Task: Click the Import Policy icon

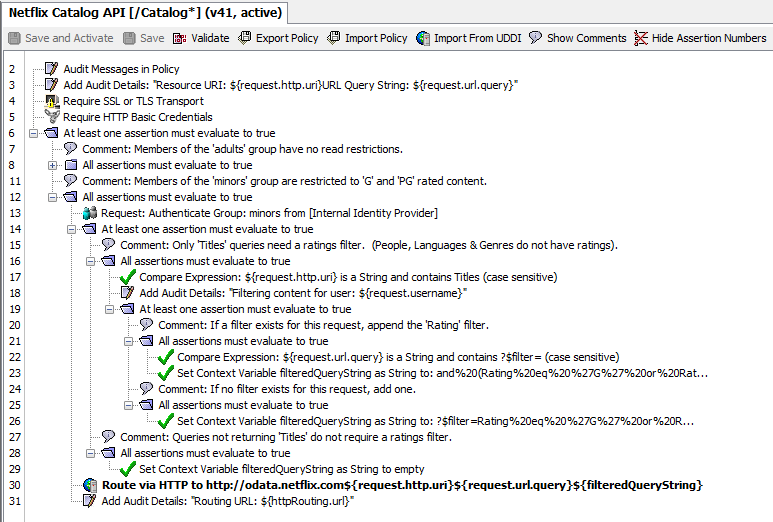Action: 334,38
